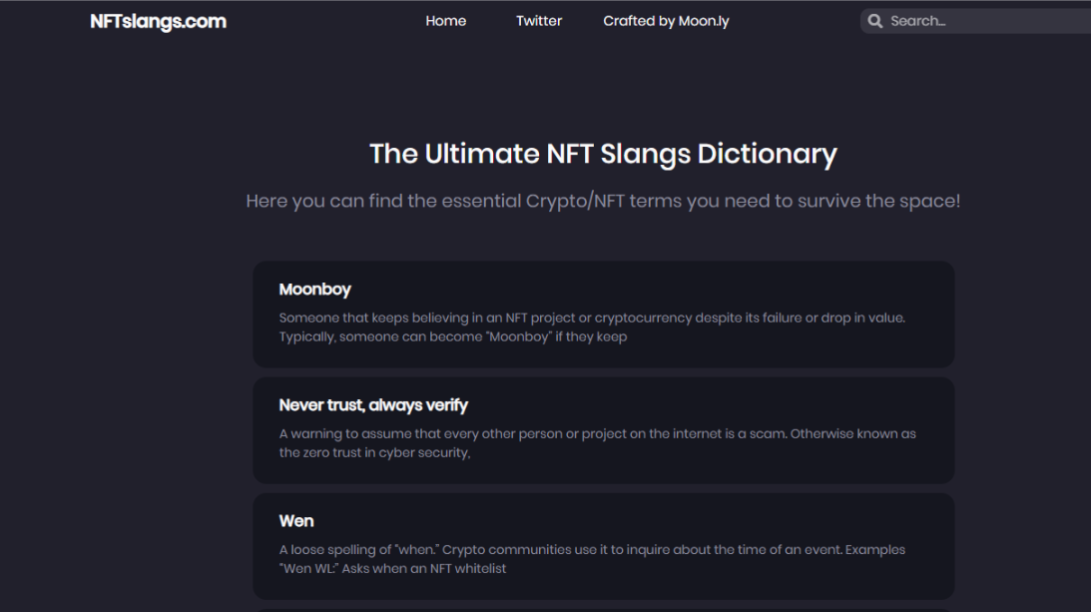This screenshot has height=614, width=1091.
Task: Click the NFTslangs.com site logo
Action: pos(158,21)
